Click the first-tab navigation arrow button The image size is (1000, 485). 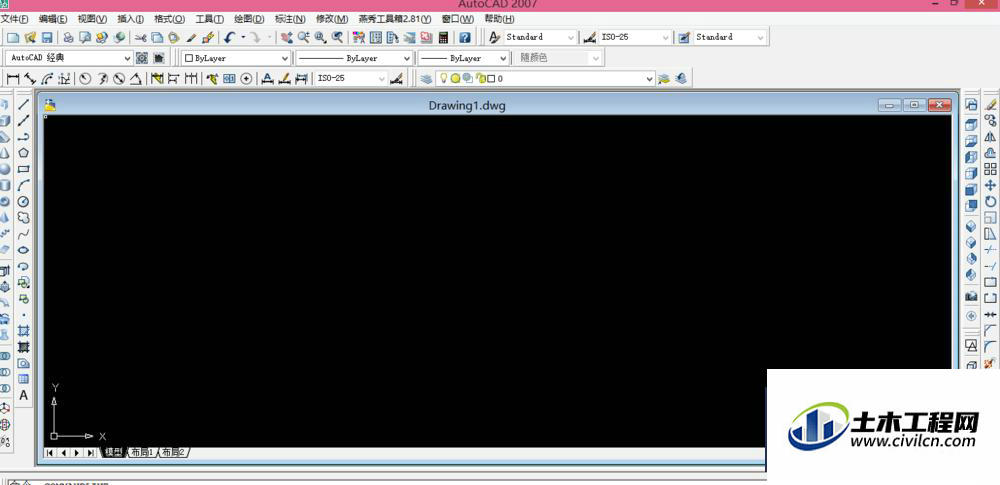[x=50, y=452]
